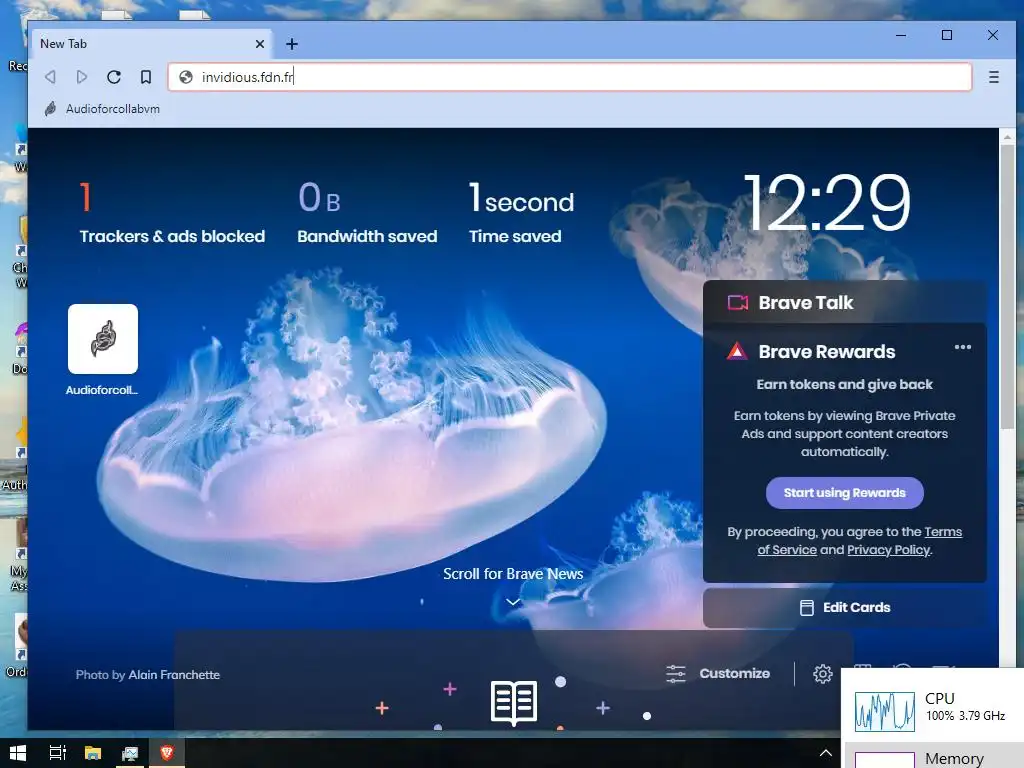The width and height of the screenshot is (1024, 768).
Task: Open settings via the gear icon
Action: click(822, 673)
